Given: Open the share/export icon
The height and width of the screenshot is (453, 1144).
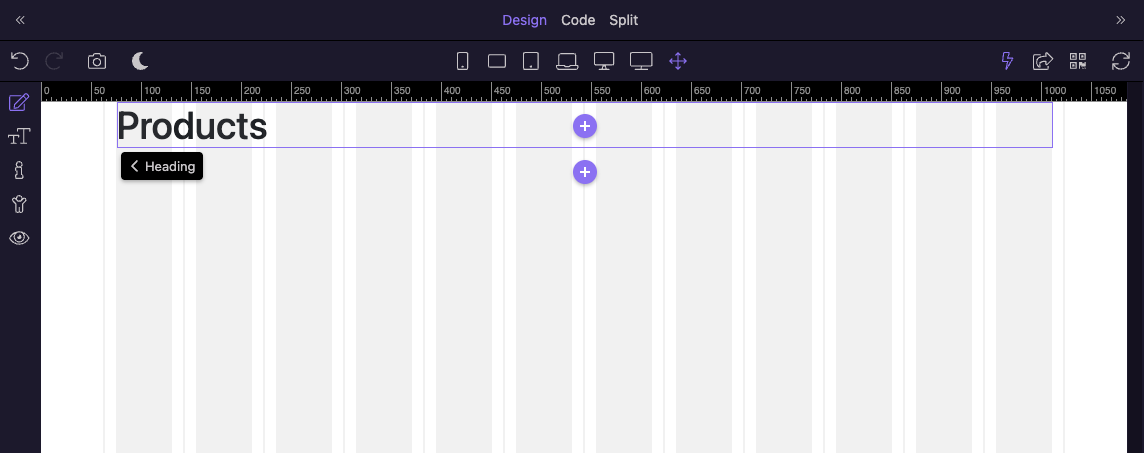Looking at the screenshot, I should tap(1042, 61).
